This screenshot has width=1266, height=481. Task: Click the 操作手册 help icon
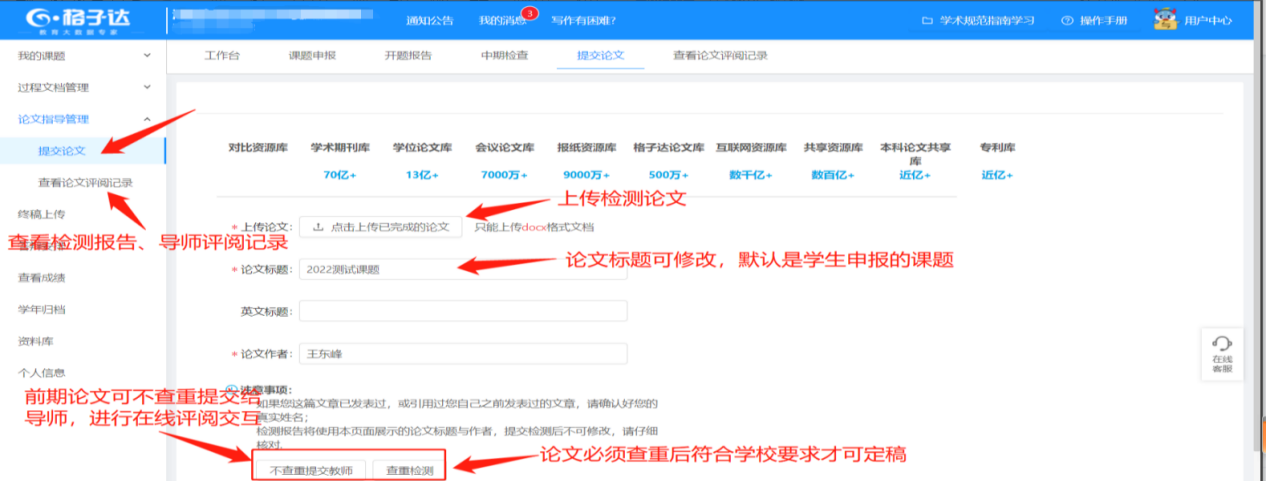[1067, 20]
